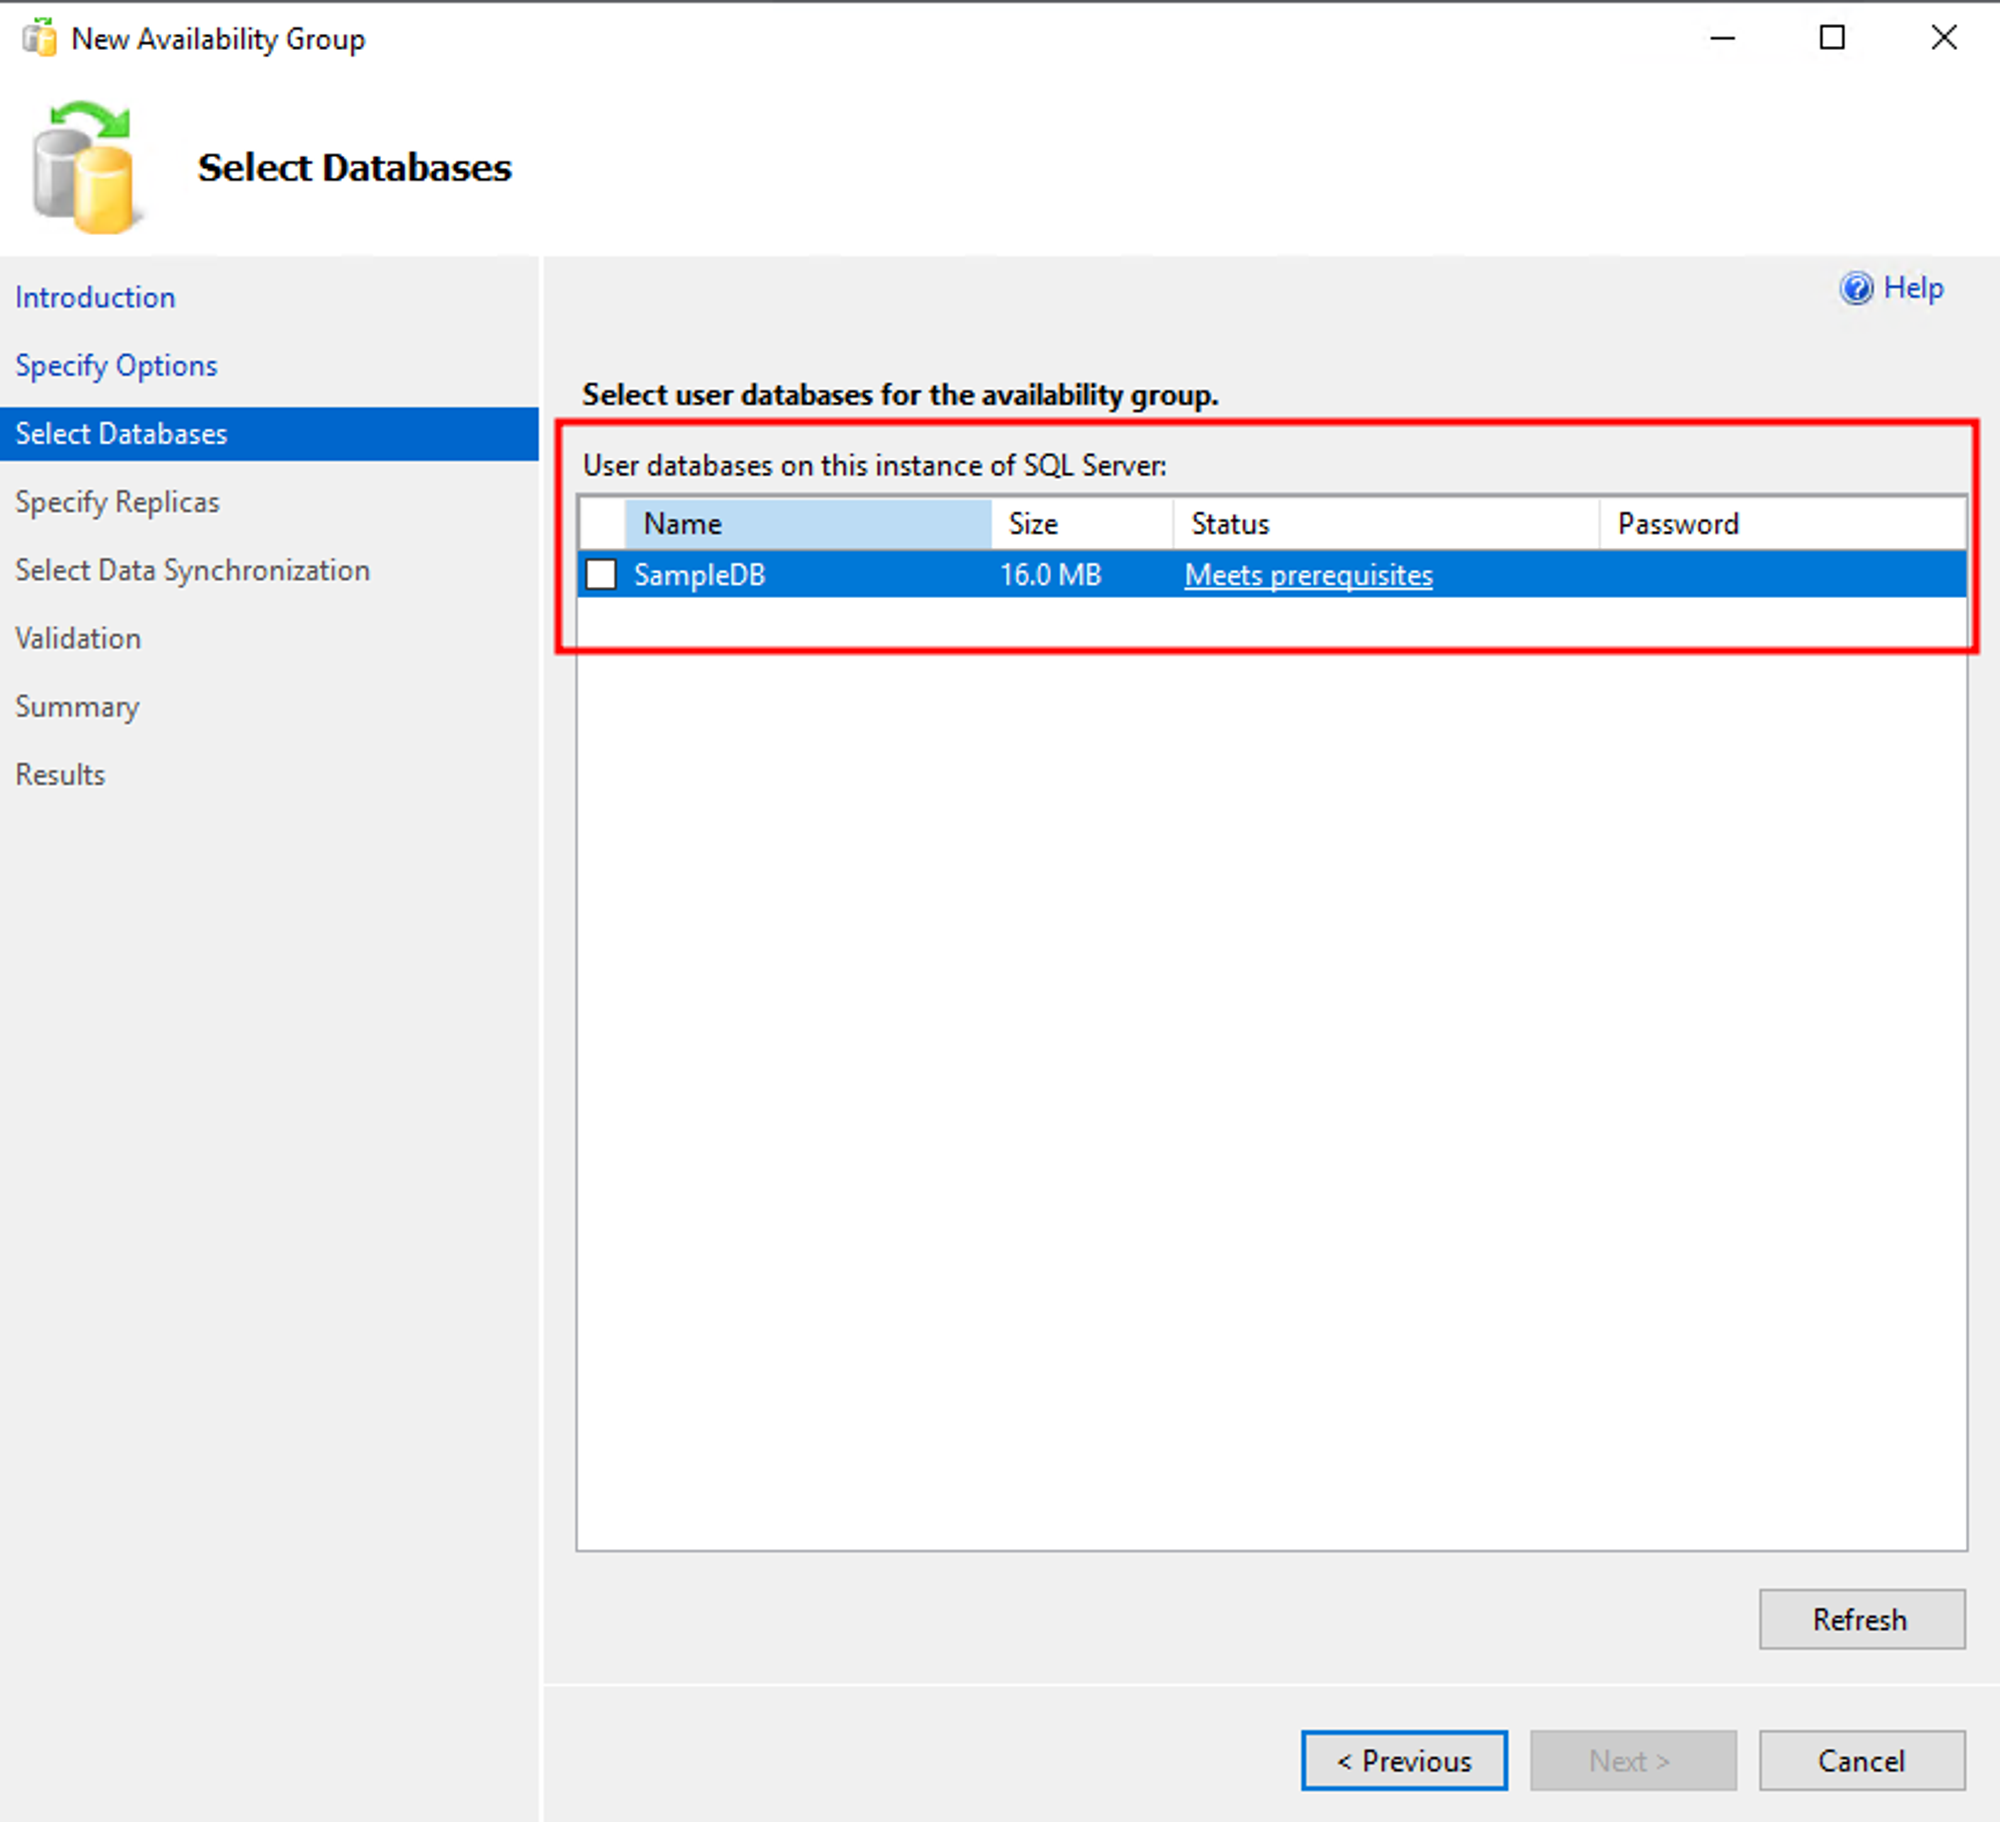The width and height of the screenshot is (2000, 1822).
Task: Click the large database wizard icon
Action: tap(85, 168)
